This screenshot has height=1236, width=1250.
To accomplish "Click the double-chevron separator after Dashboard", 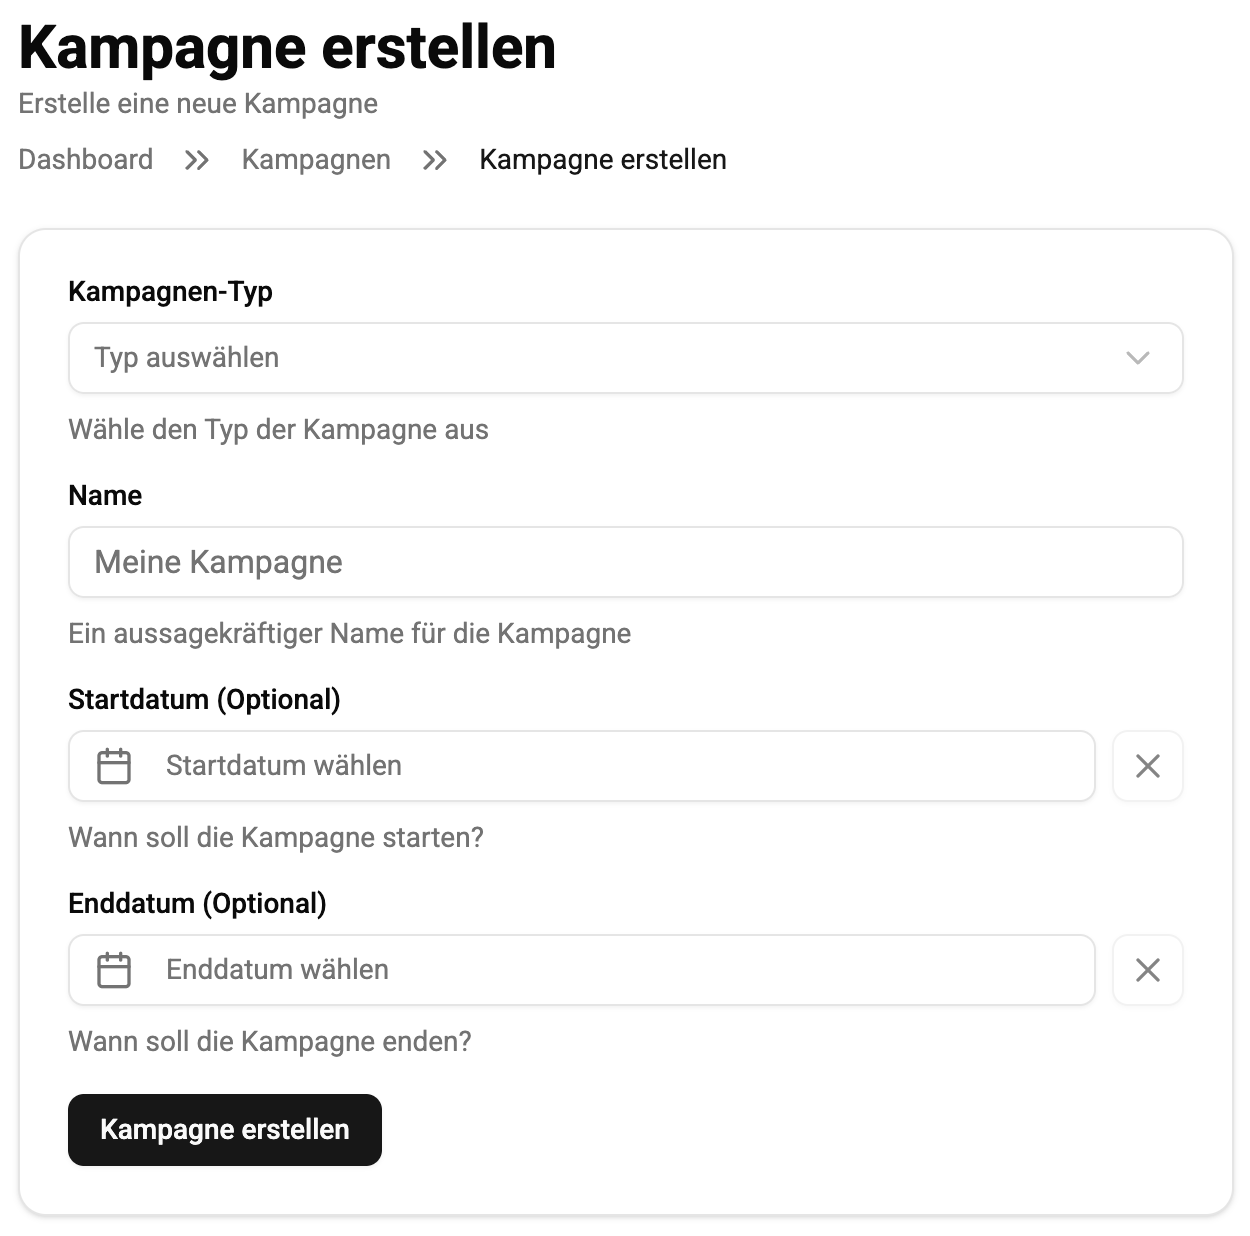I will [197, 160].
